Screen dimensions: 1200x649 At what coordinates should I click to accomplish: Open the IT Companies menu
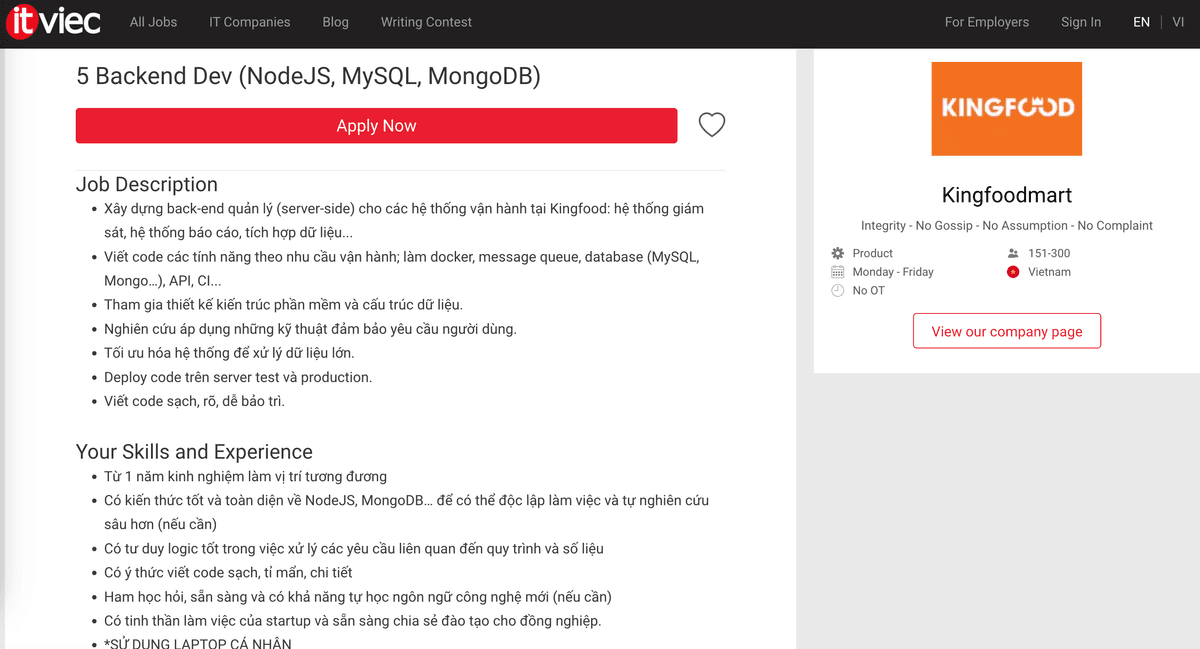click(249, 21)
